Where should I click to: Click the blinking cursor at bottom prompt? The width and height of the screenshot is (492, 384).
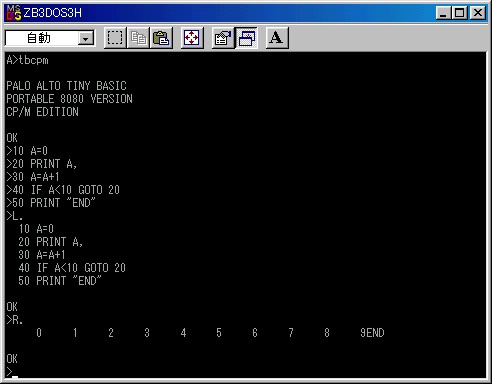tap(15, 377)
